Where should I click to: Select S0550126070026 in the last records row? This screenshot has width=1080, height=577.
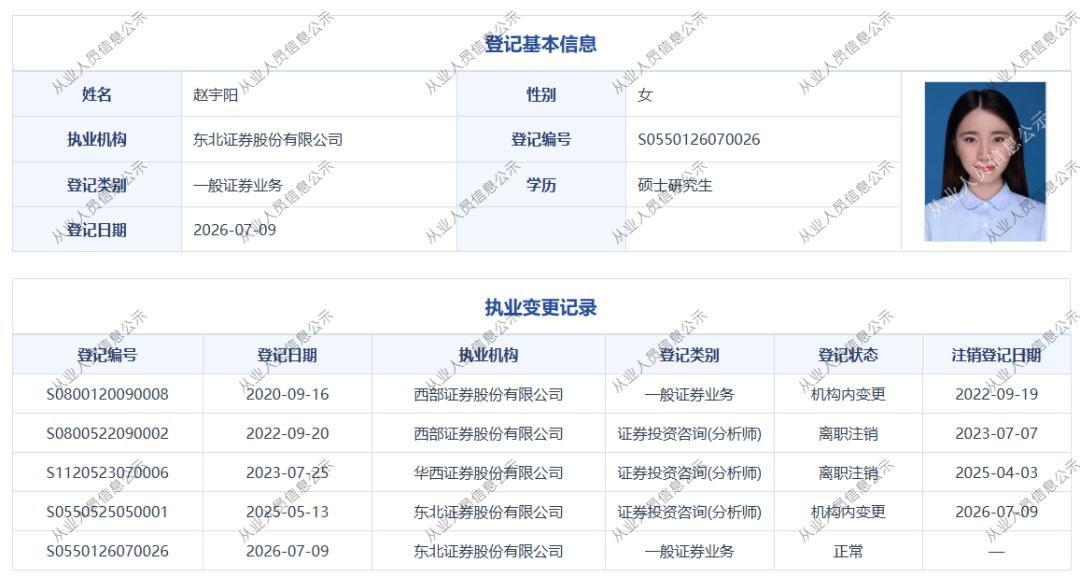(x=107, y=552)
